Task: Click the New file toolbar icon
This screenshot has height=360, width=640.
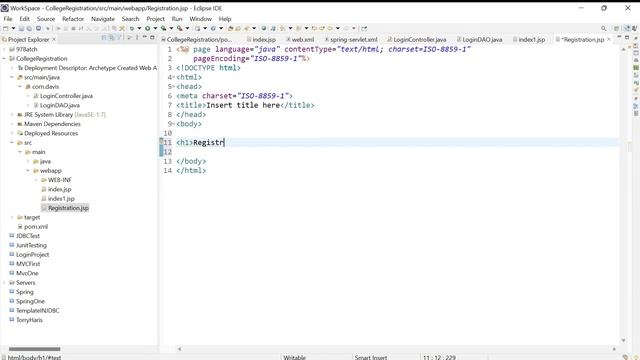Action: [5, 28]
